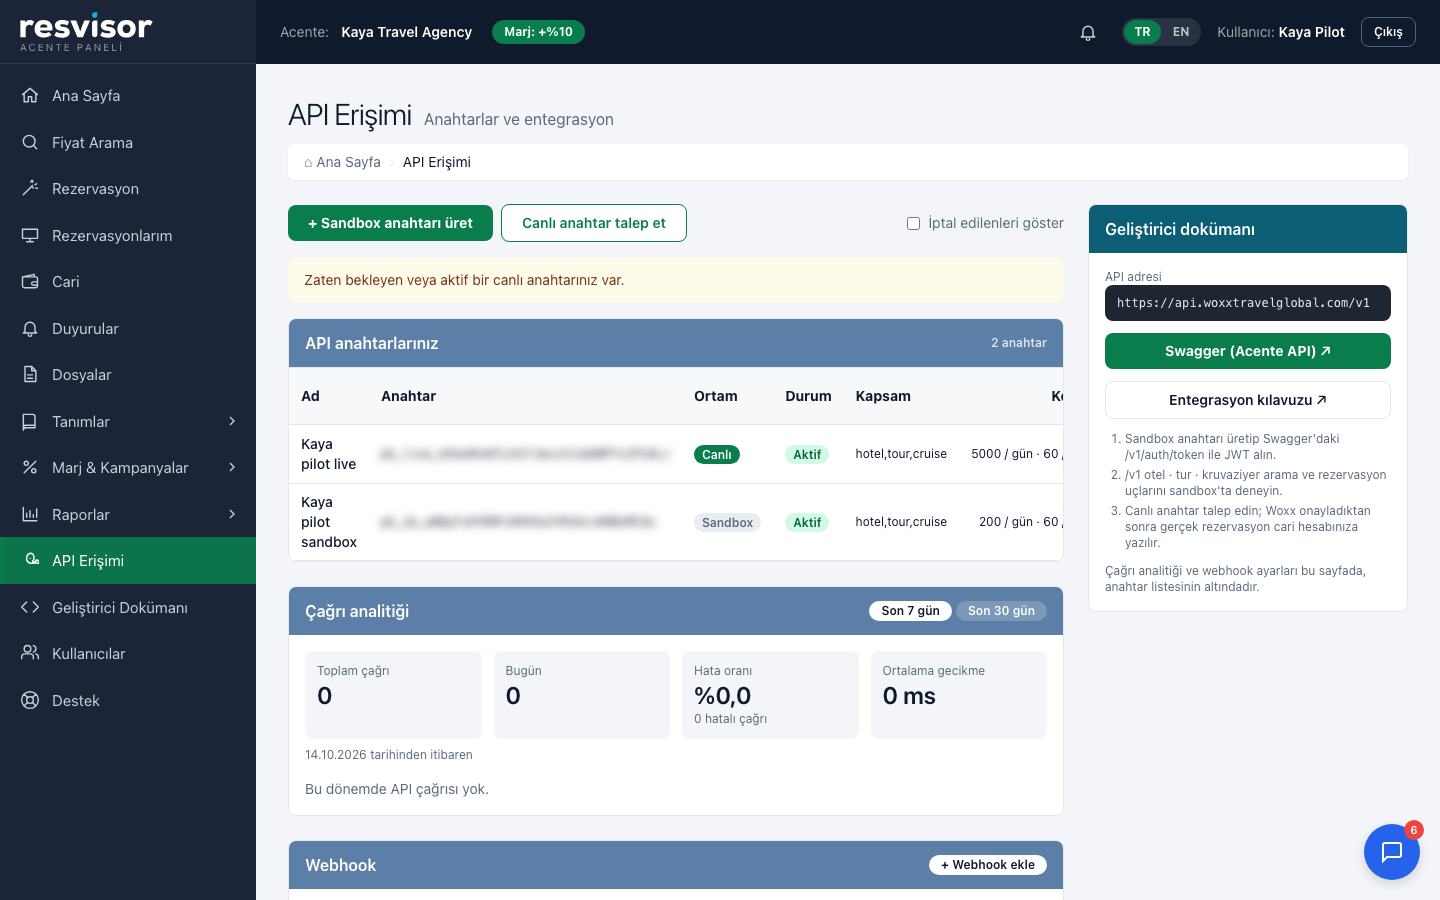Image resolution: width=1440 pixels, height=900 pixels.
Task: Click the Geliştirici Dokümanı code icon
Action: [30, 607]
